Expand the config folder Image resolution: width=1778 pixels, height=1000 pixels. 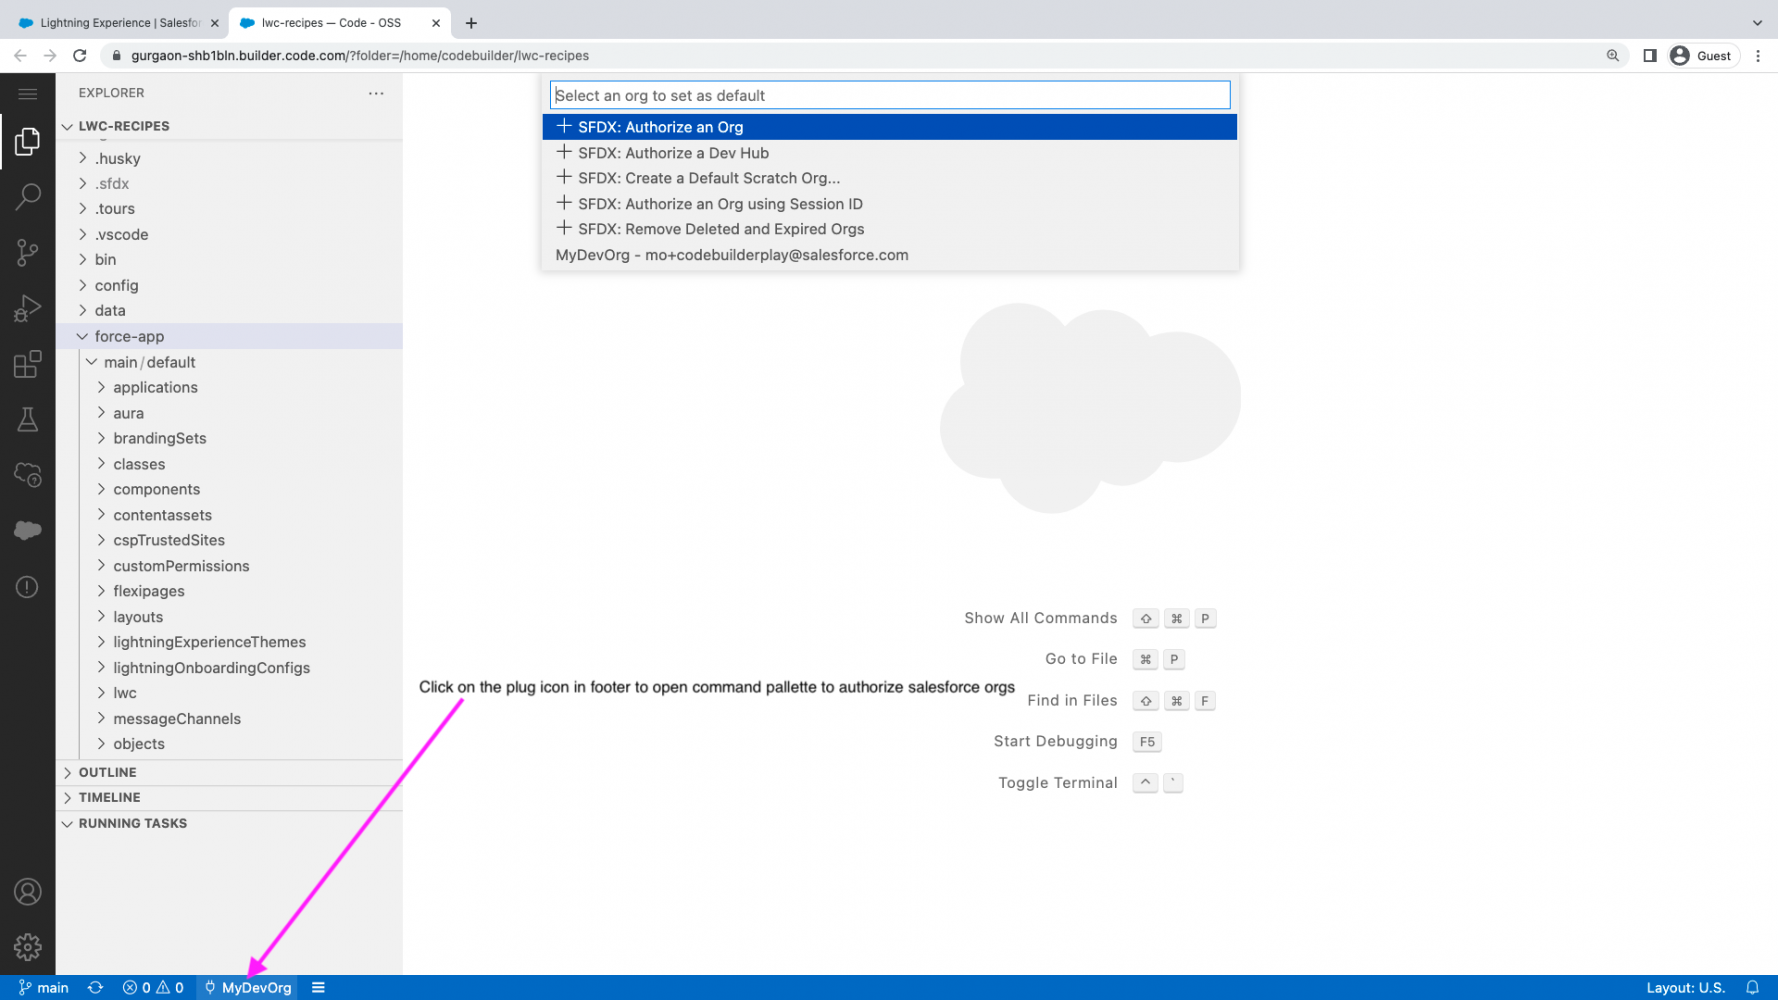(x=230, y=285)
